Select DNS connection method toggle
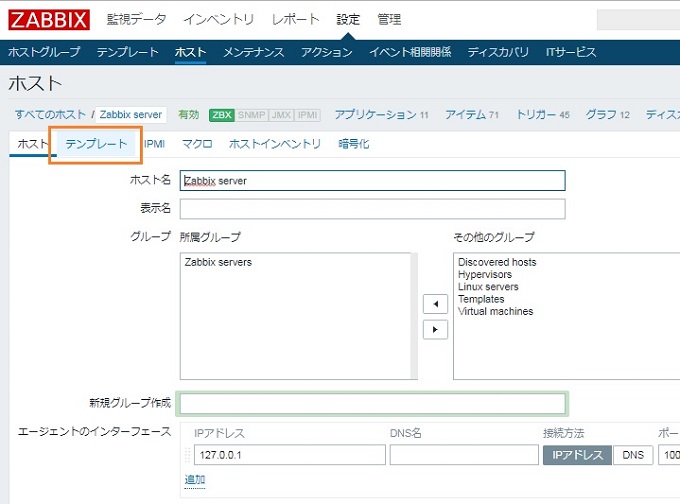Viewport: 680px width, 504px height. 633,455
